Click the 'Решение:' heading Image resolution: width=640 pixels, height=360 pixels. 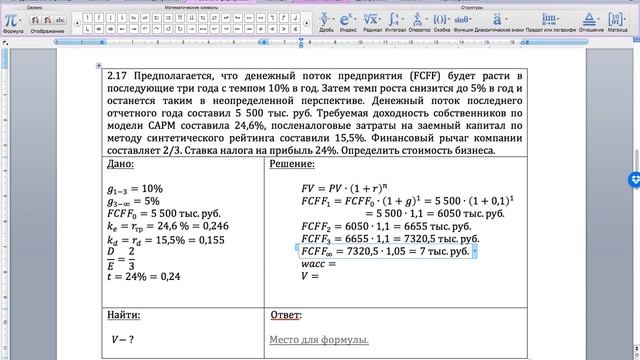(292, 164)
